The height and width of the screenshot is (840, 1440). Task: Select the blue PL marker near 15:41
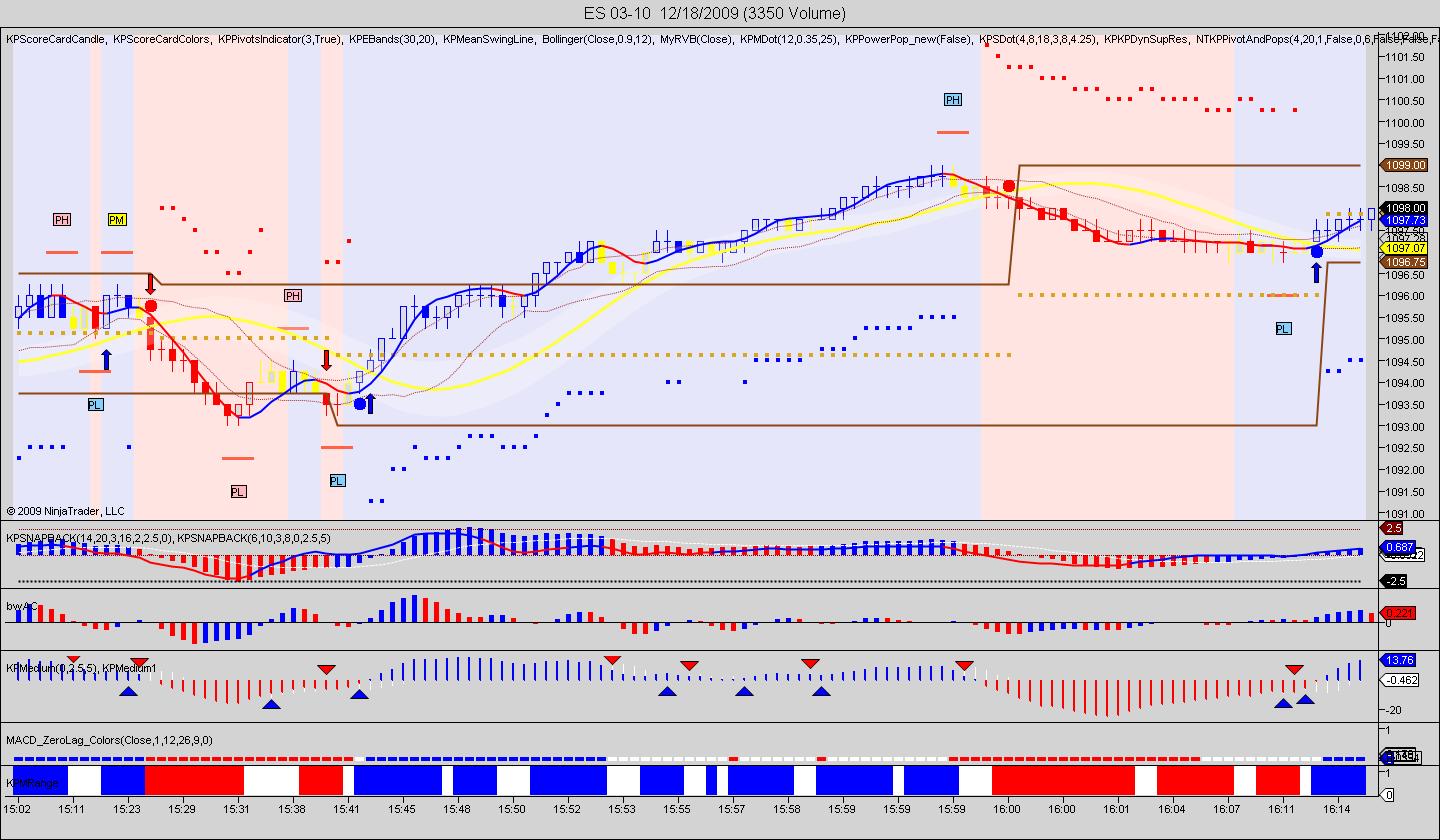click(337, 481)
